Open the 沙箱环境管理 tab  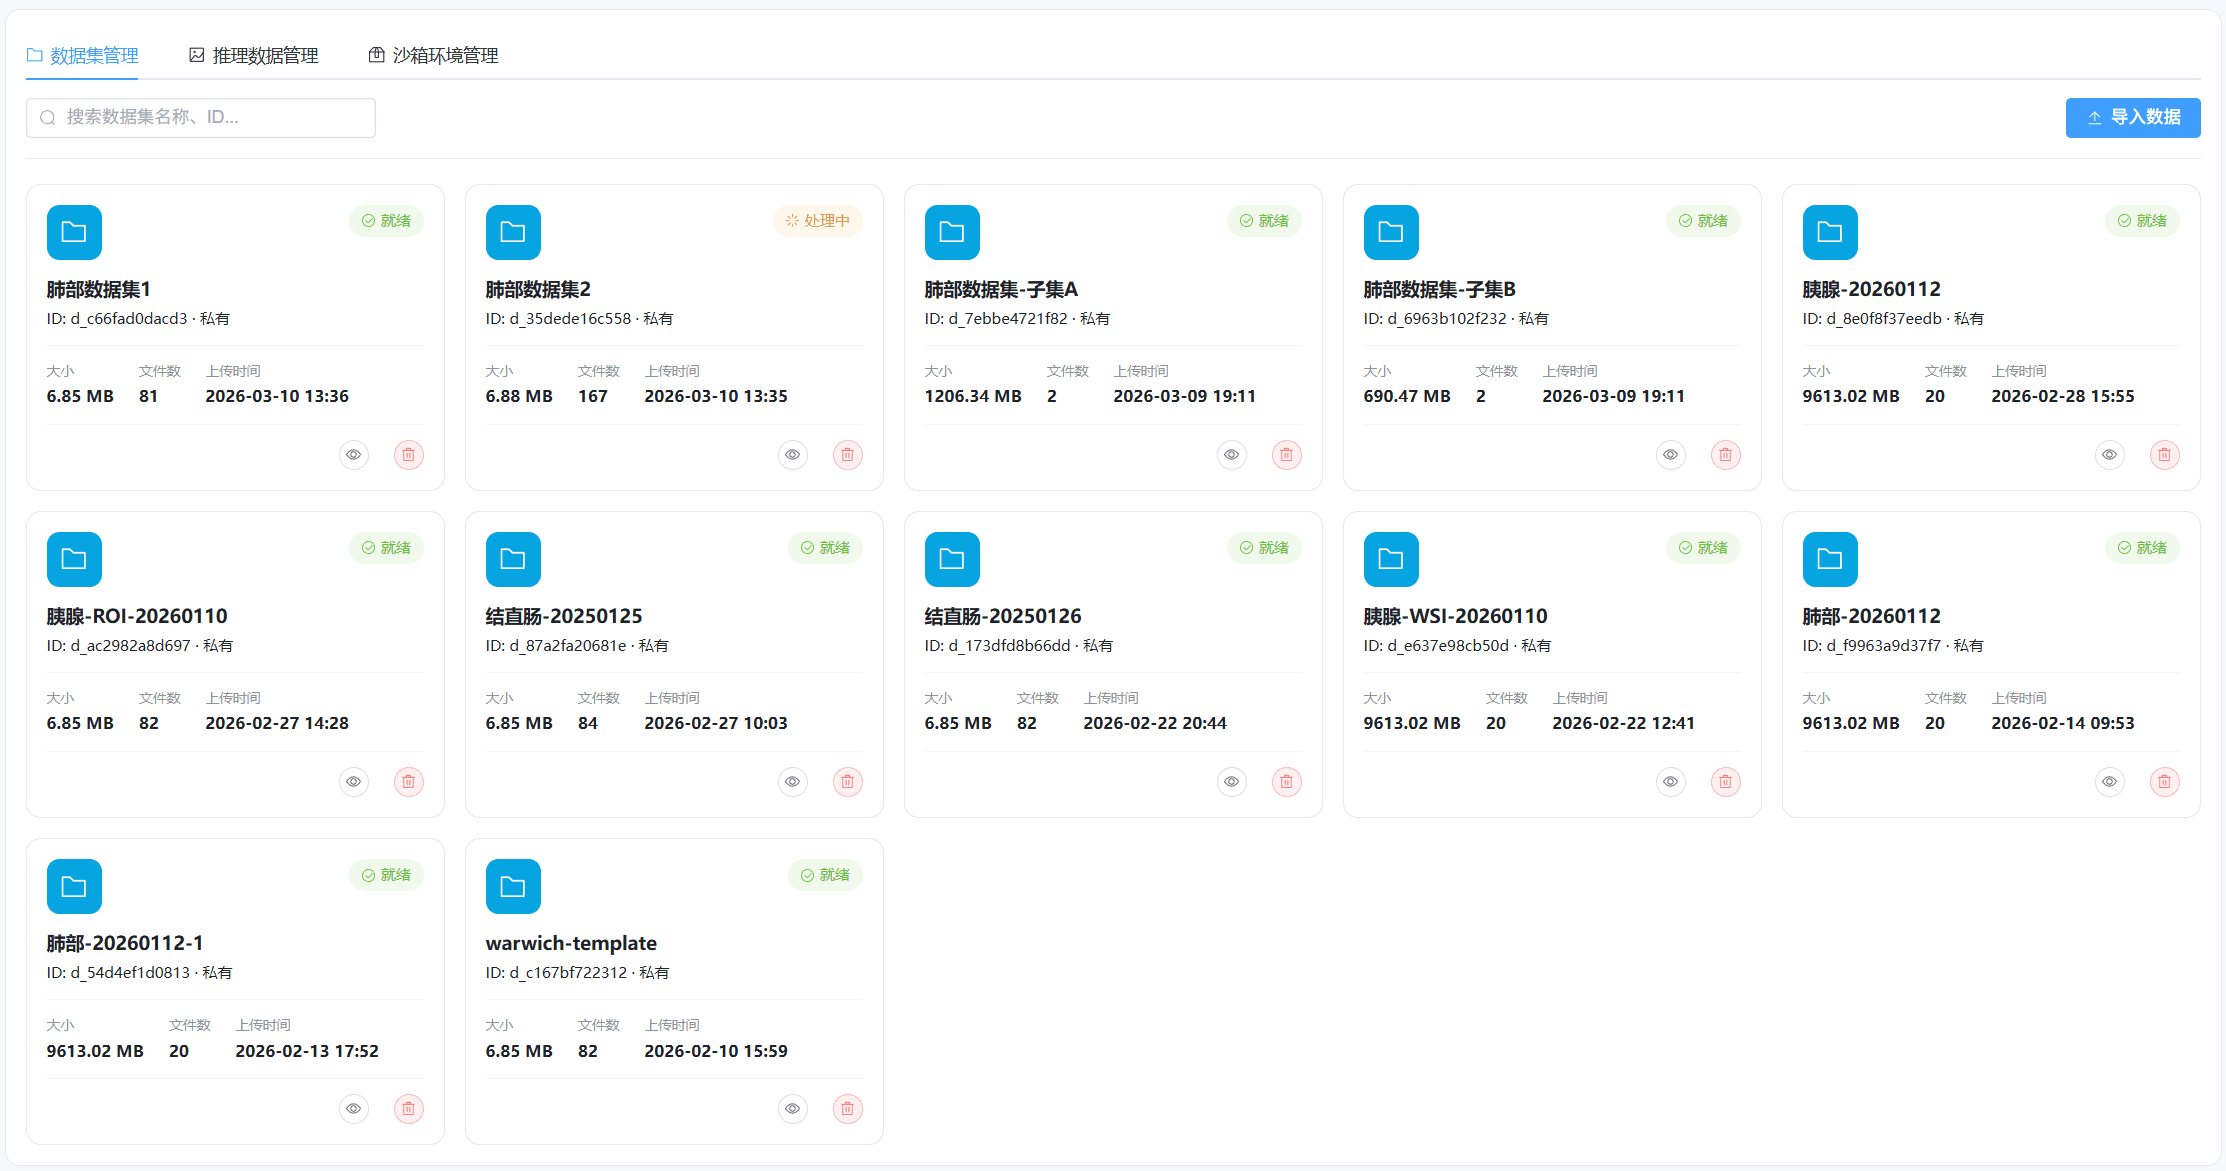443,55
